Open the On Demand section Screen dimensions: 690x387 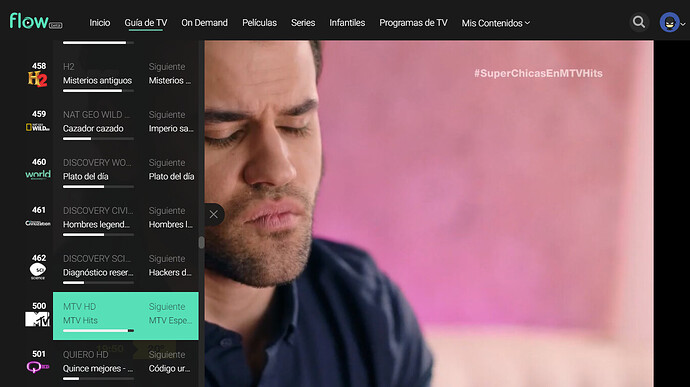(x=204, y=22)
